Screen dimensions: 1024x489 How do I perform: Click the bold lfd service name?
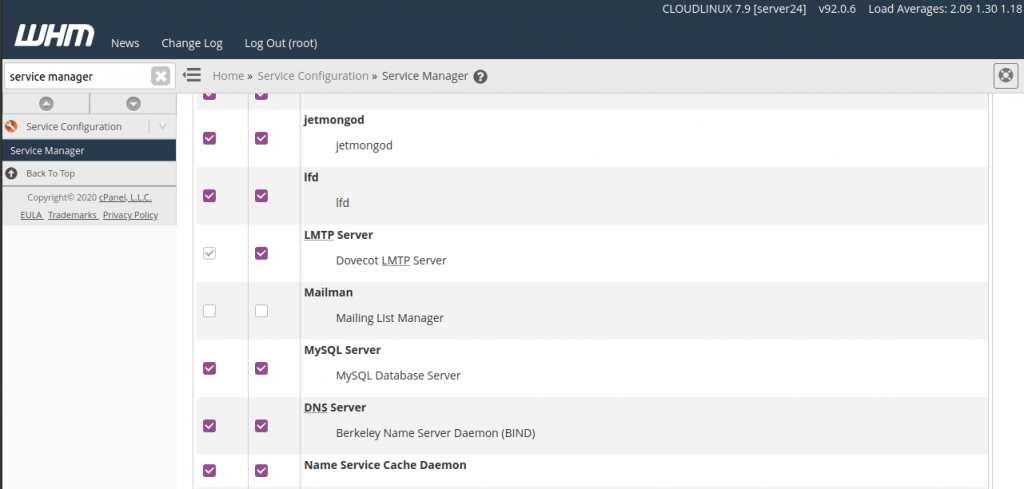[x=311, y=177]
